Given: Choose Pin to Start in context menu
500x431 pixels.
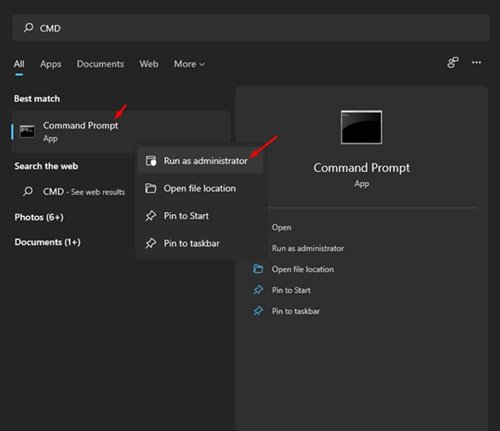Looking at the screenshot, I should [x=201, y=216].
